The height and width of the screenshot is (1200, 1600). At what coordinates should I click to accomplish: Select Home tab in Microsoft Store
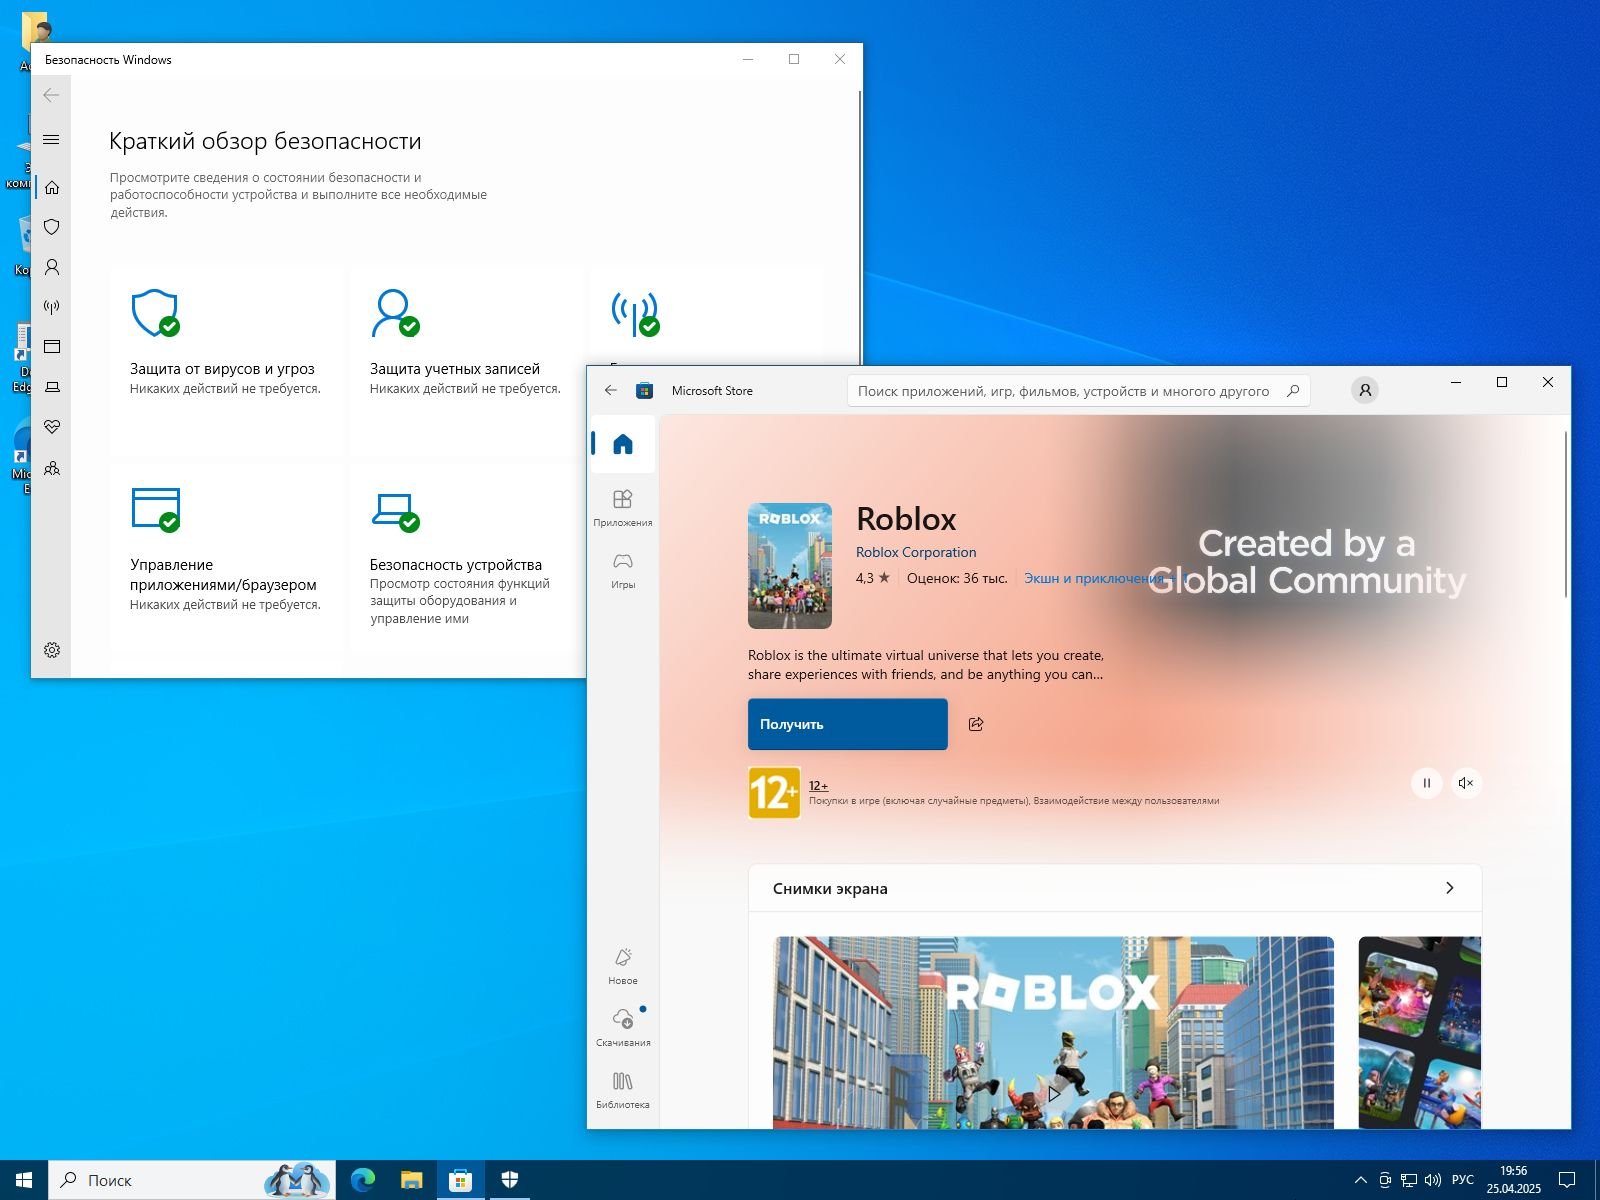pyautogui.click(x=623, y=444)
